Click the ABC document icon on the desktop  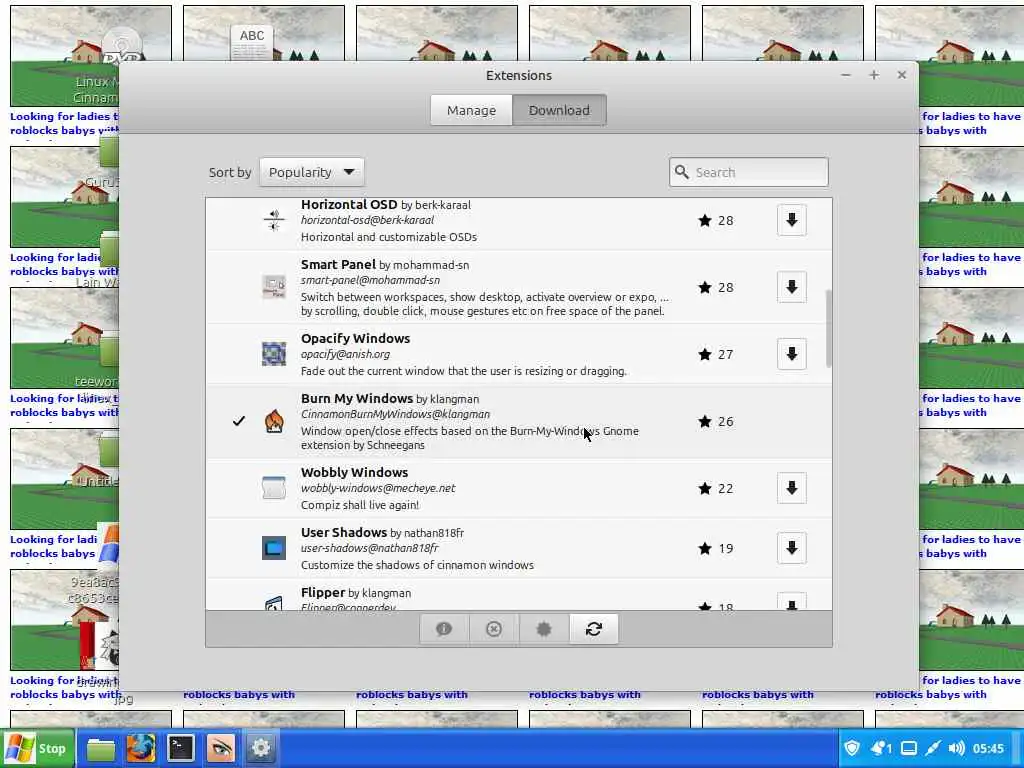point(251,42)
